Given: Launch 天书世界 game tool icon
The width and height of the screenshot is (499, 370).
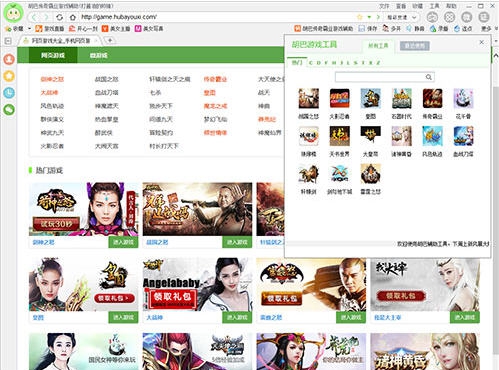Looking at the screenshot, I should (339, 136).
